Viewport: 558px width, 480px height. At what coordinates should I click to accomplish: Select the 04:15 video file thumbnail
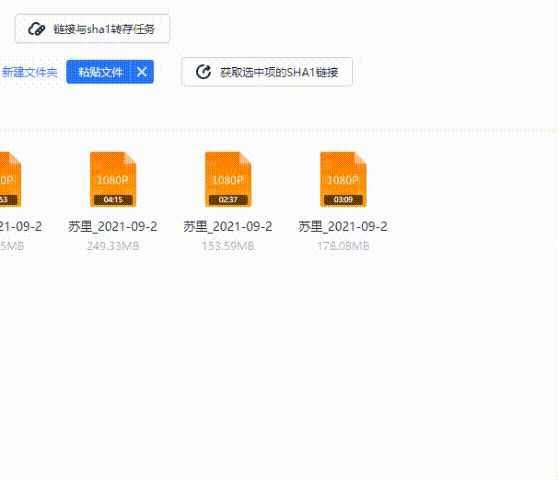[x=113, y=179]
